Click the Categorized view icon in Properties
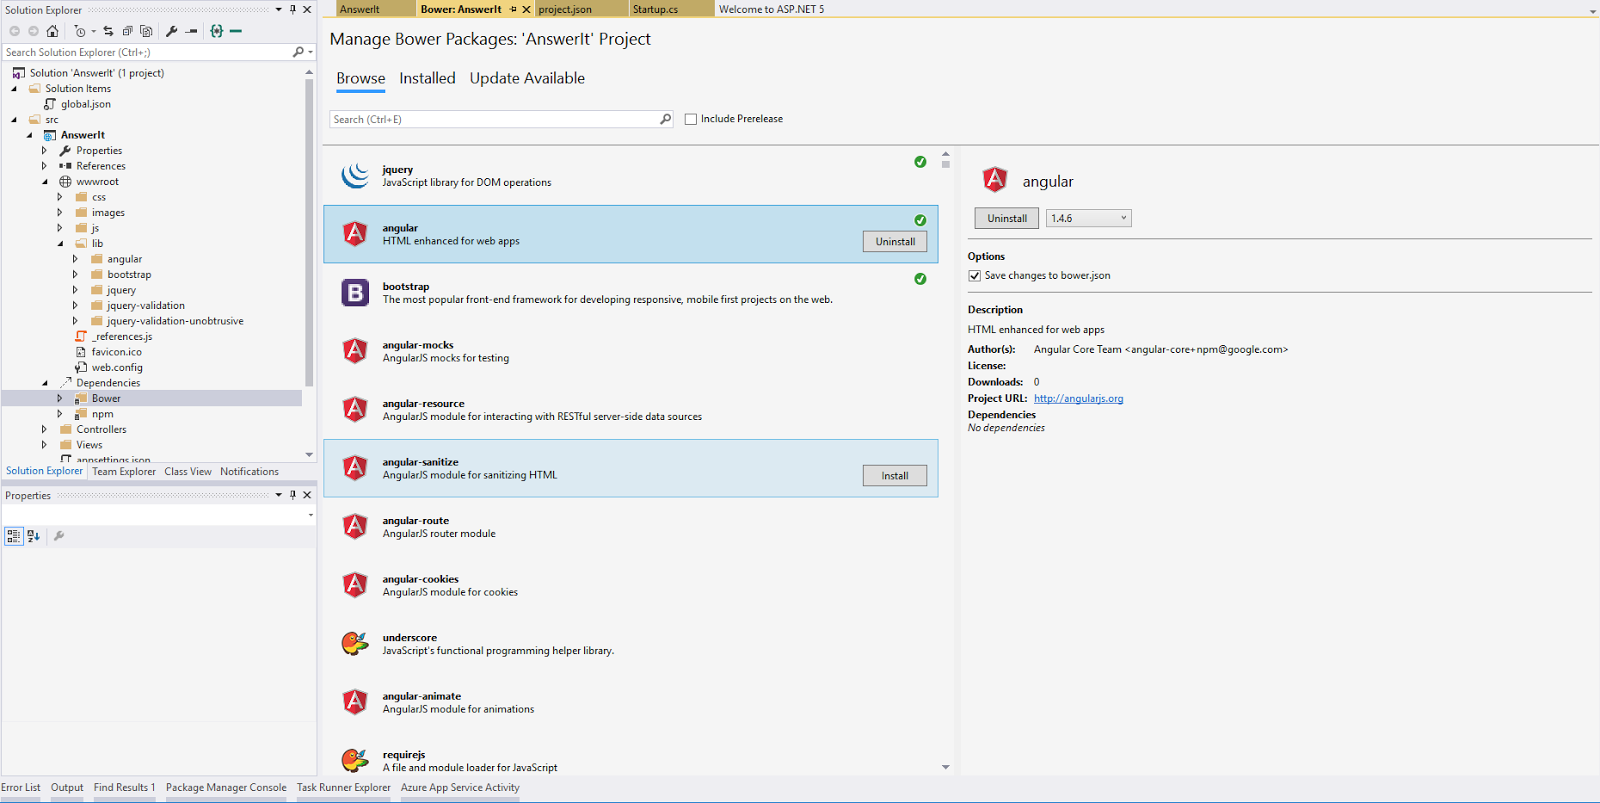The image size is (1600, 803). [14, 536]
